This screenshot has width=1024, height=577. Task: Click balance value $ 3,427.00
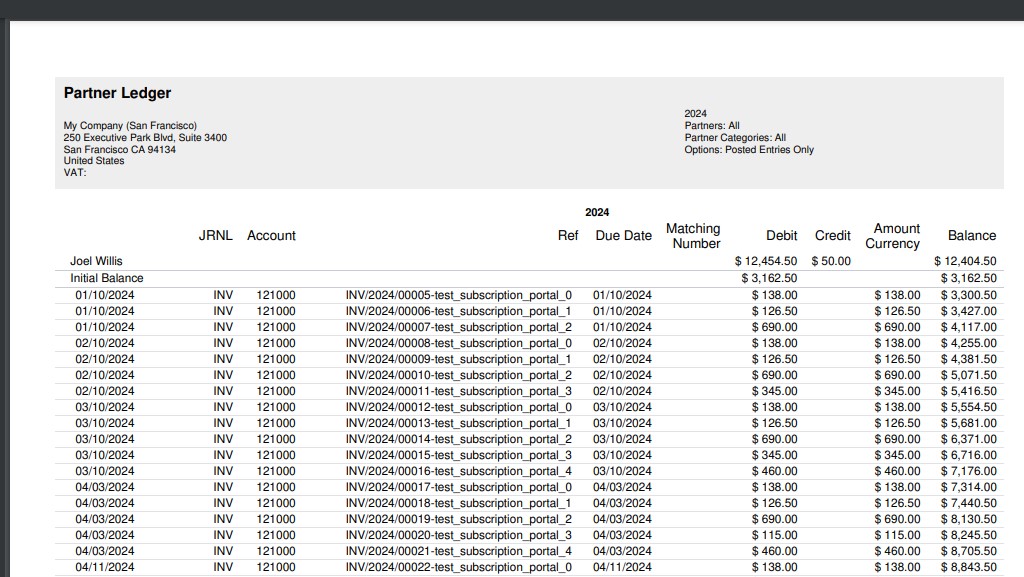point(968,311)
